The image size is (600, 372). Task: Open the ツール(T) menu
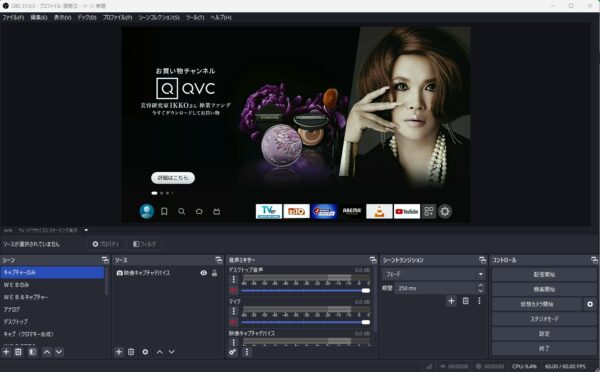click(195, 18)
